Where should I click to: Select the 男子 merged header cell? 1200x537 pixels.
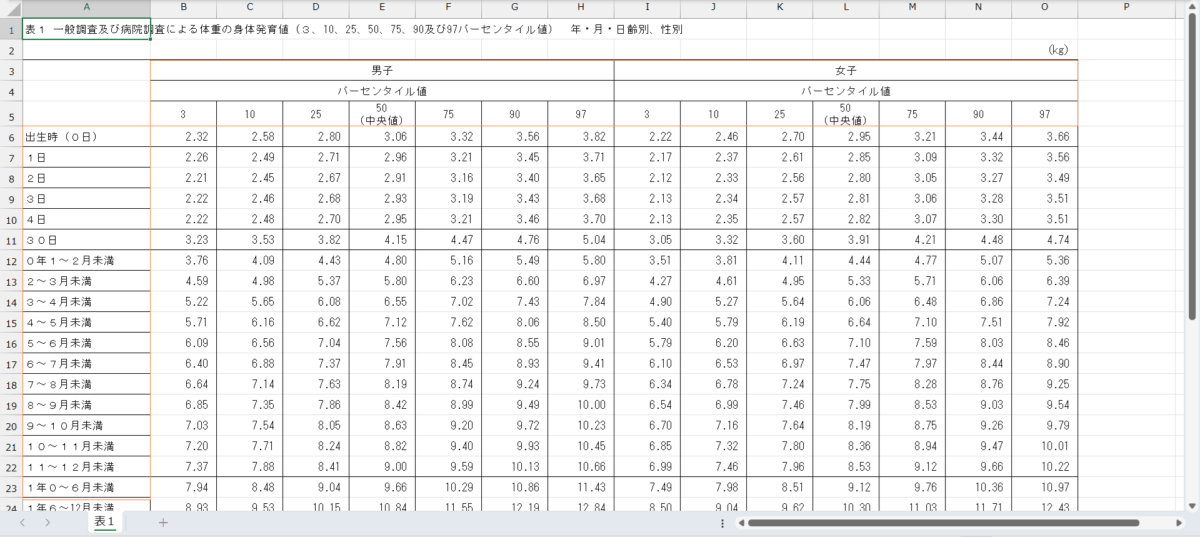(x=382, y=70)
